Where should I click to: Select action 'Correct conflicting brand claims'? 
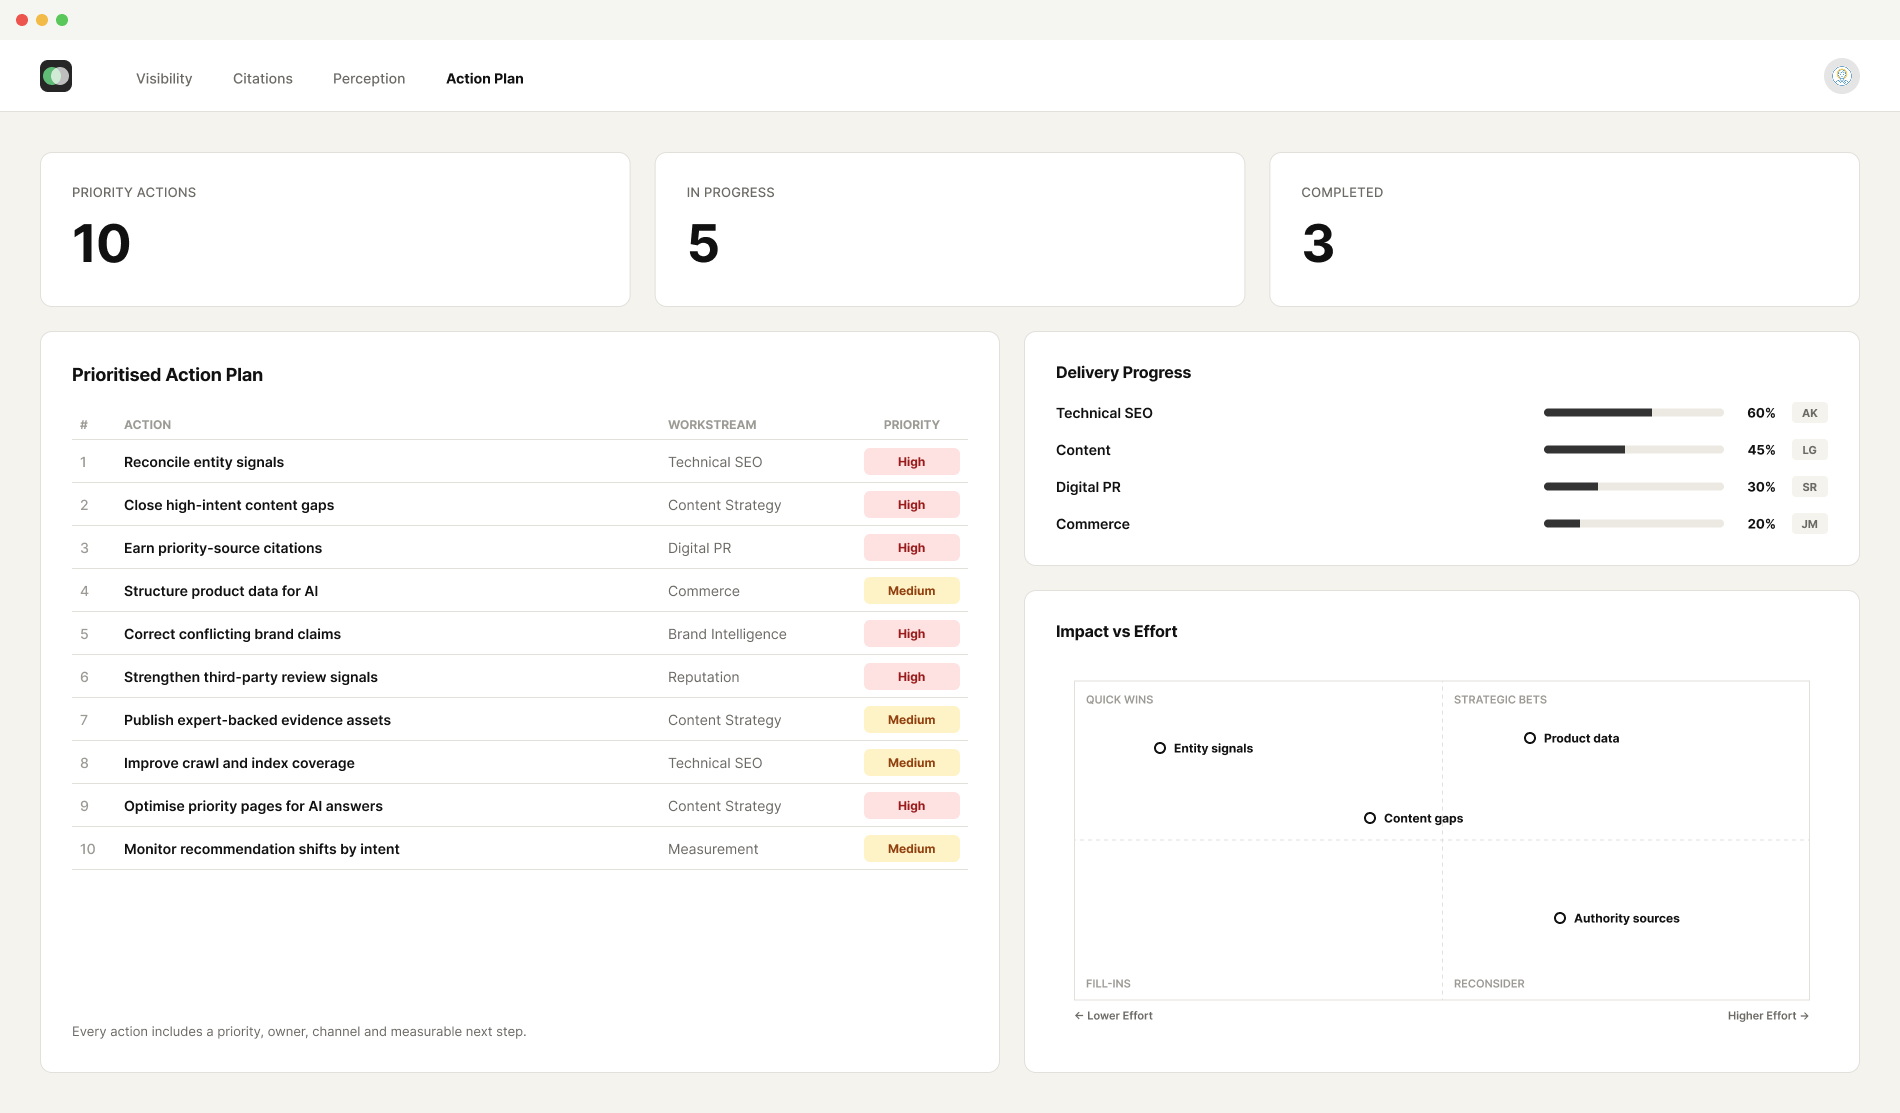(232, 634)
